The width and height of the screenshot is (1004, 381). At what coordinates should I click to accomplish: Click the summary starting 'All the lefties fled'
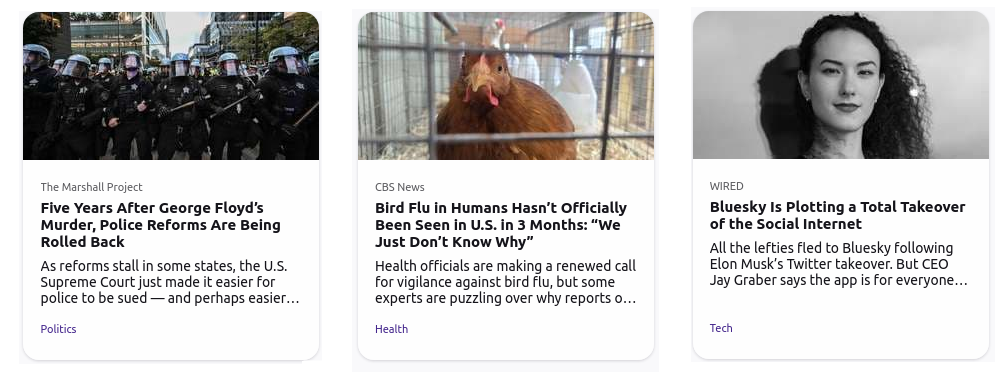[x=838, y=264]
